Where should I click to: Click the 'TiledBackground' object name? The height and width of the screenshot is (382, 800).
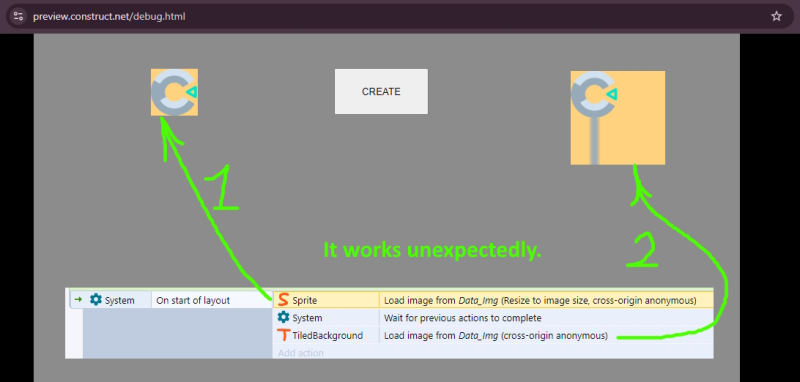click(x=328, y=336)
